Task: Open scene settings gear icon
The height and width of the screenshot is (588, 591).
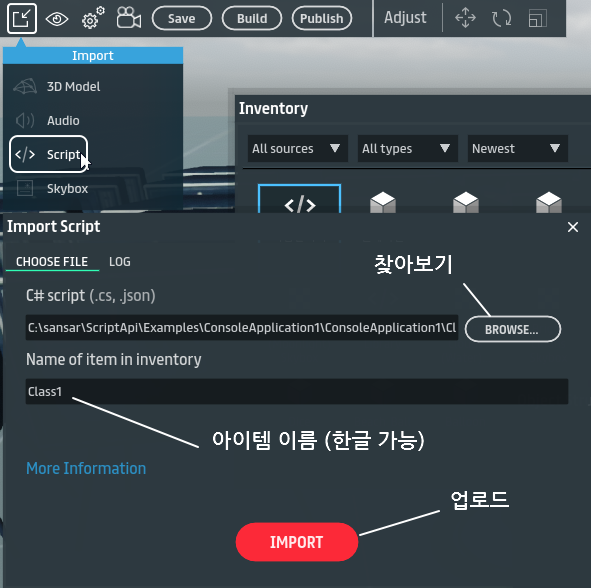Action: click(x=93, y=18)
